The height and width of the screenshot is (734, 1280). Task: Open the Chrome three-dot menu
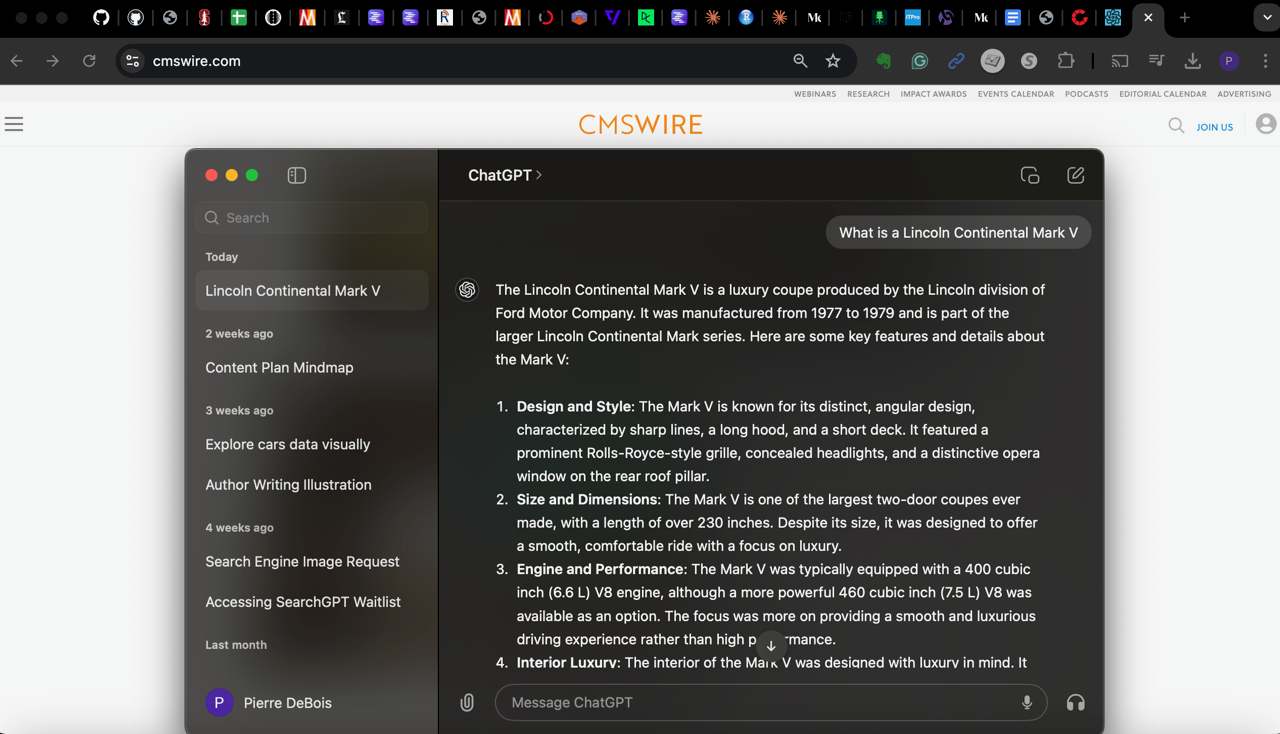(1266, 61)
